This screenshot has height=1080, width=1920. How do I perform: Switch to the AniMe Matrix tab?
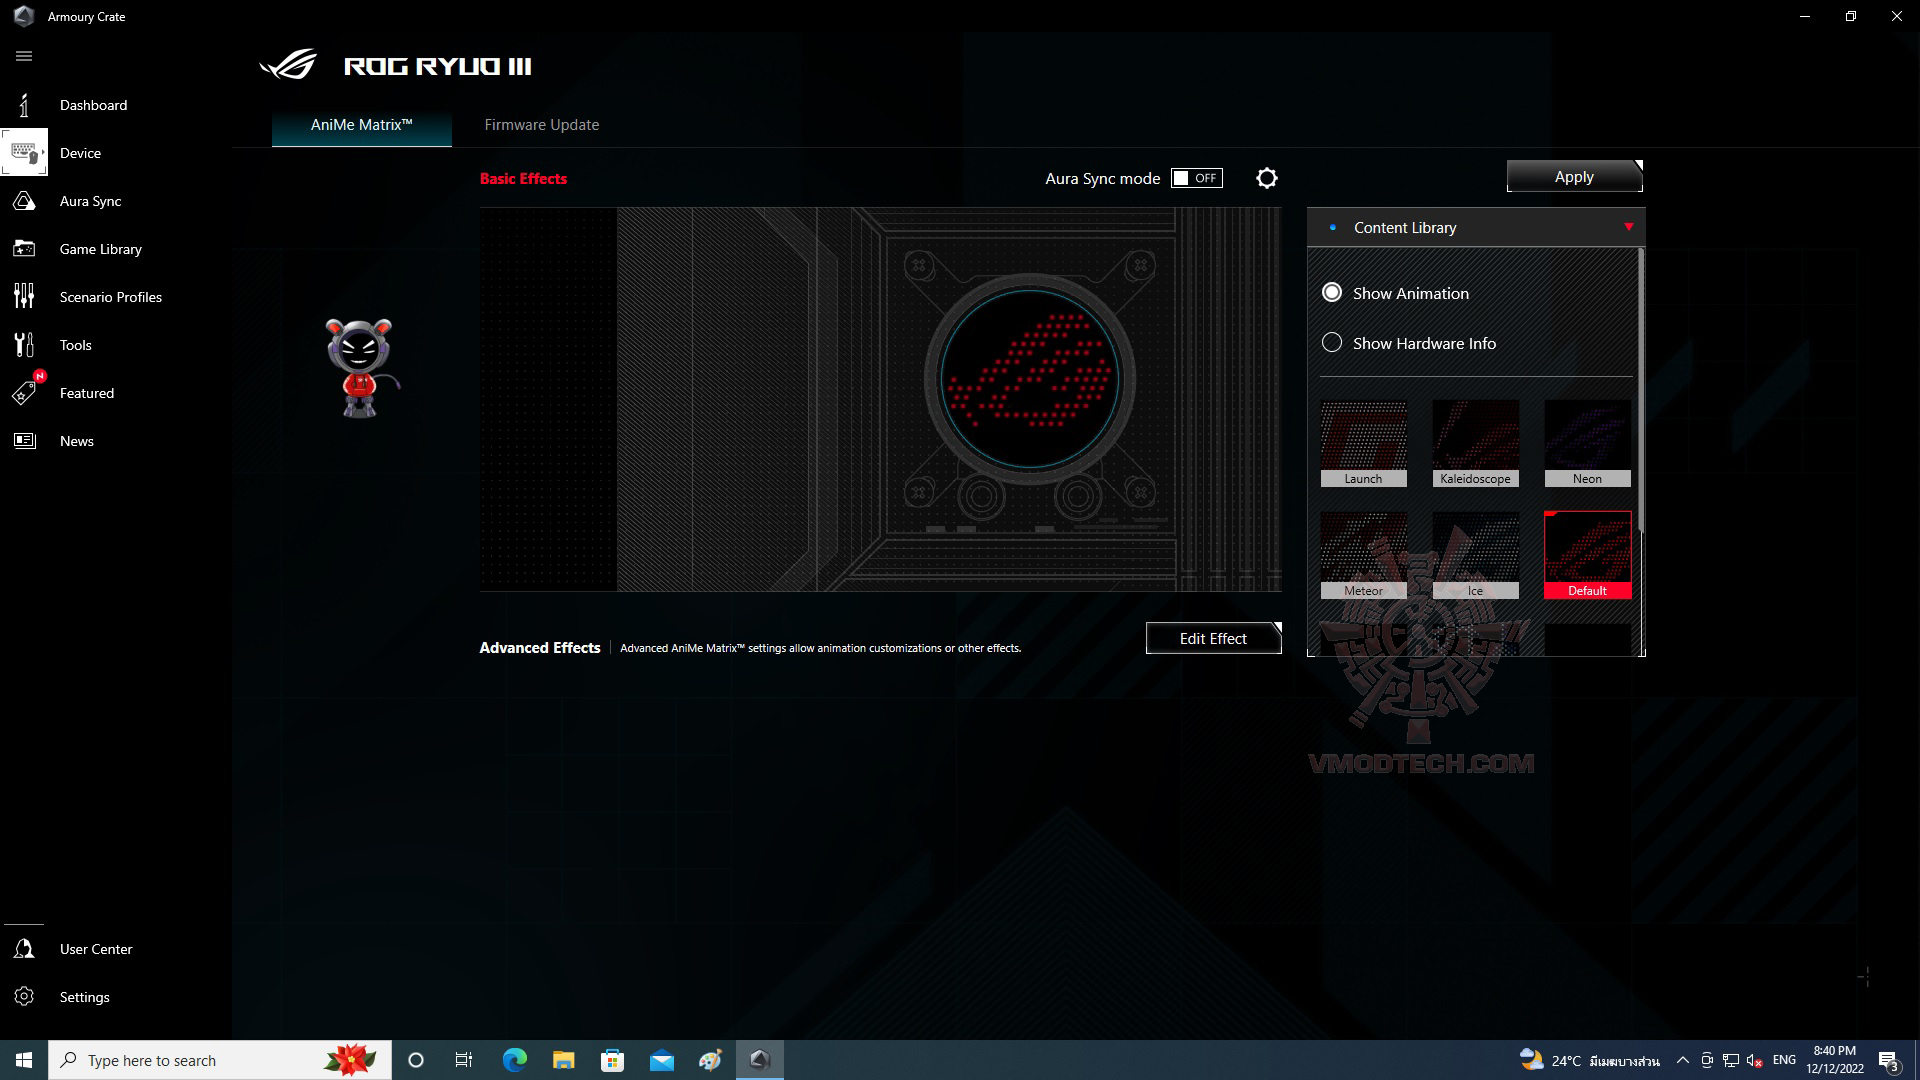pyautogui.click(x=361, y=125)
